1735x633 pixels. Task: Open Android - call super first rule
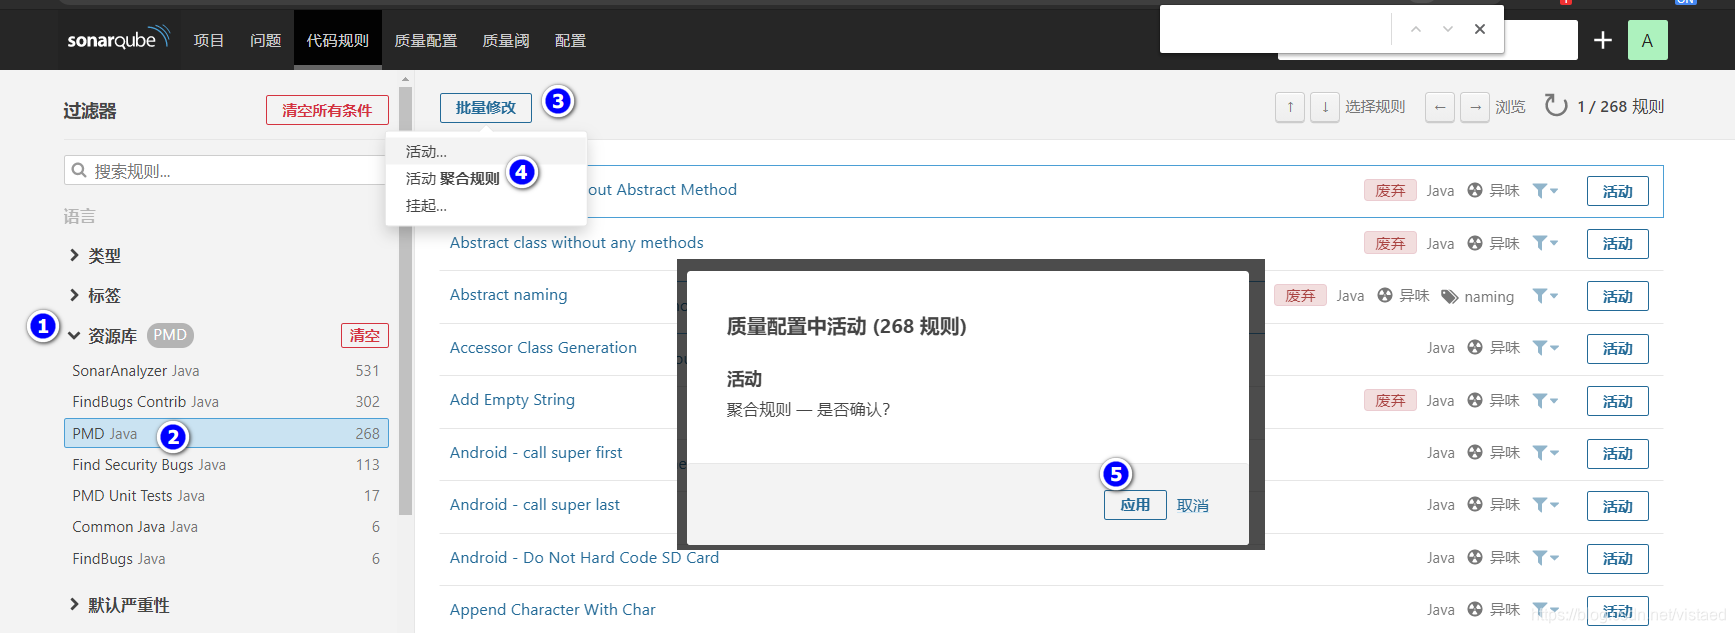click(536, 453)
